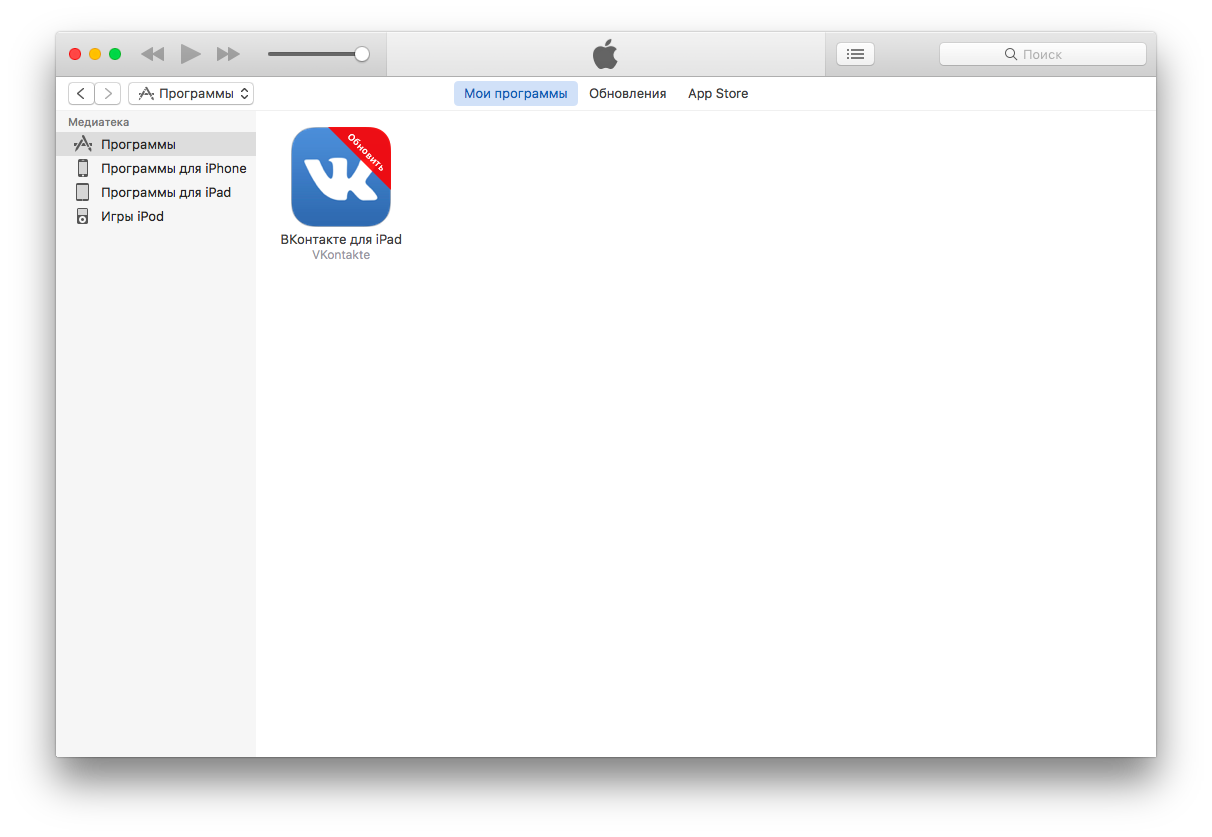Select Игры iPod in the sidebar

156,216
